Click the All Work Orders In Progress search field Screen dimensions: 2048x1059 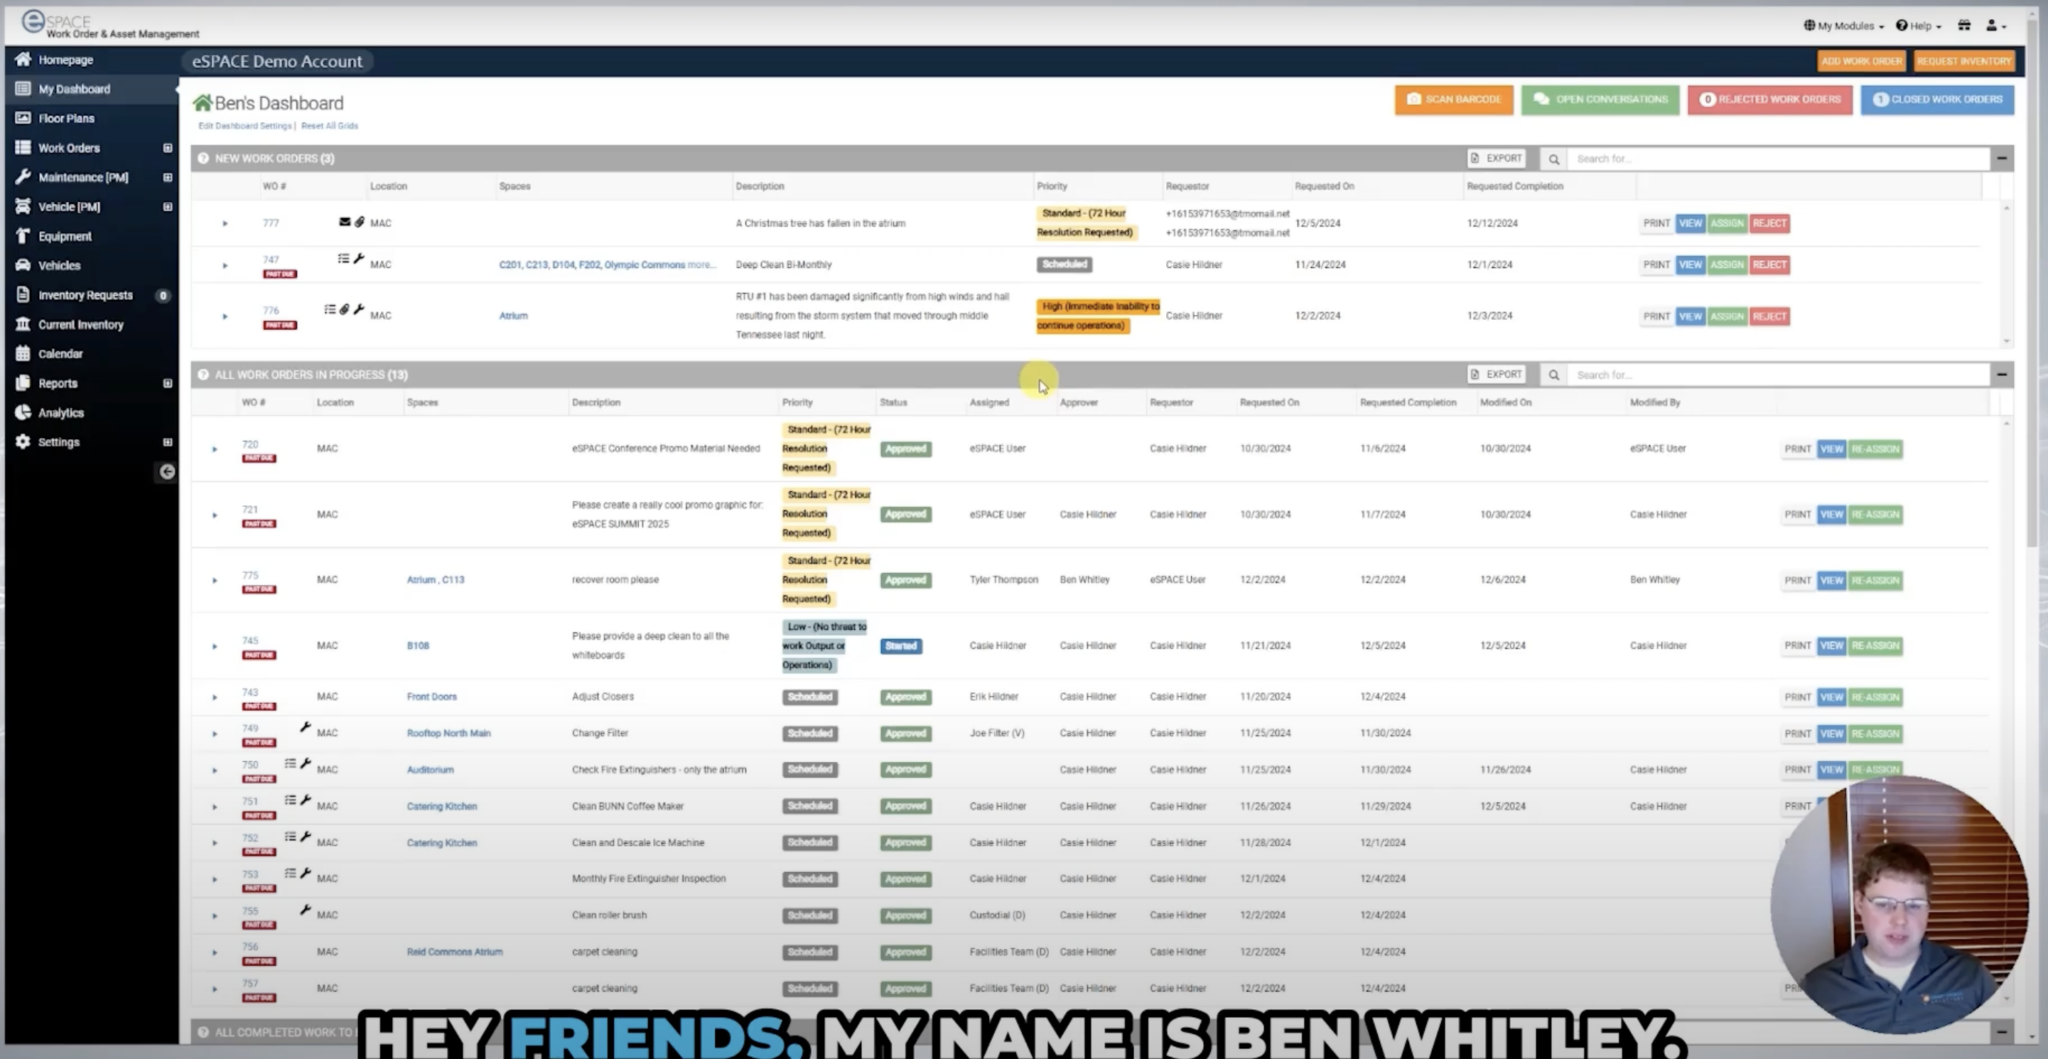tap(1775, 375)
